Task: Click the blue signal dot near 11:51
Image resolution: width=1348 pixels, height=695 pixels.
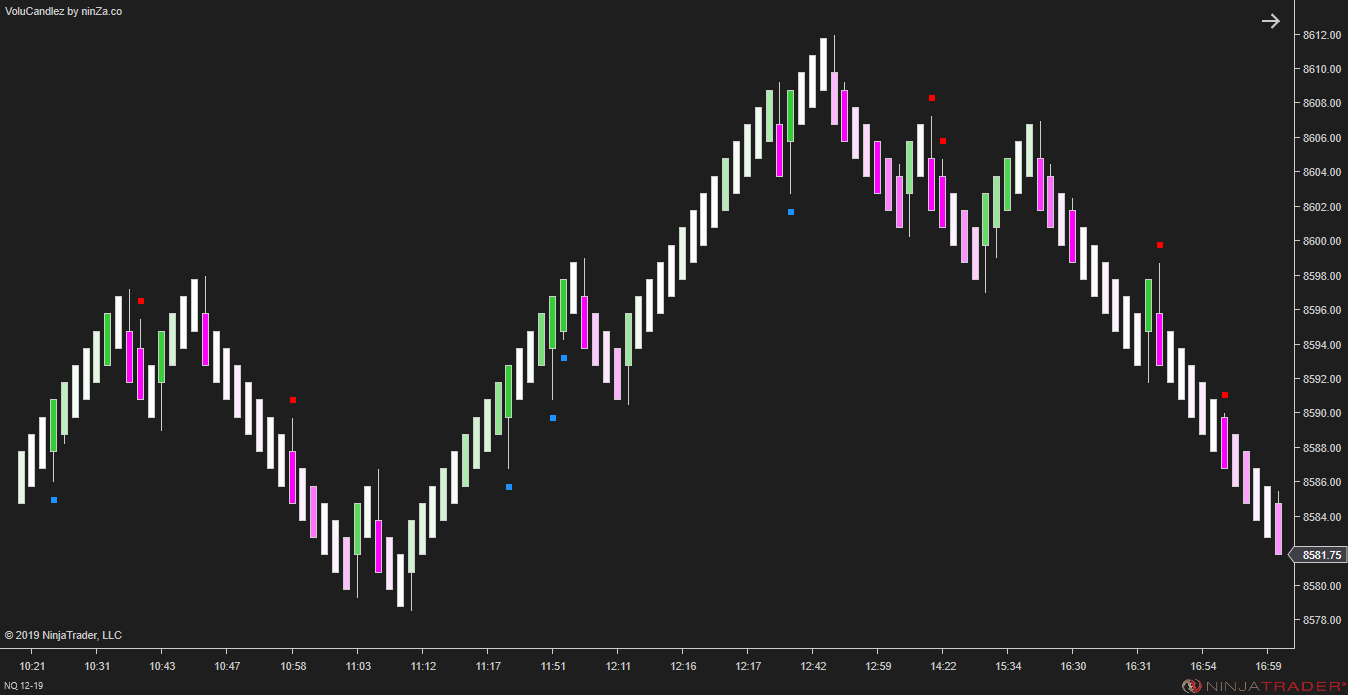Action: click(563, 356)
